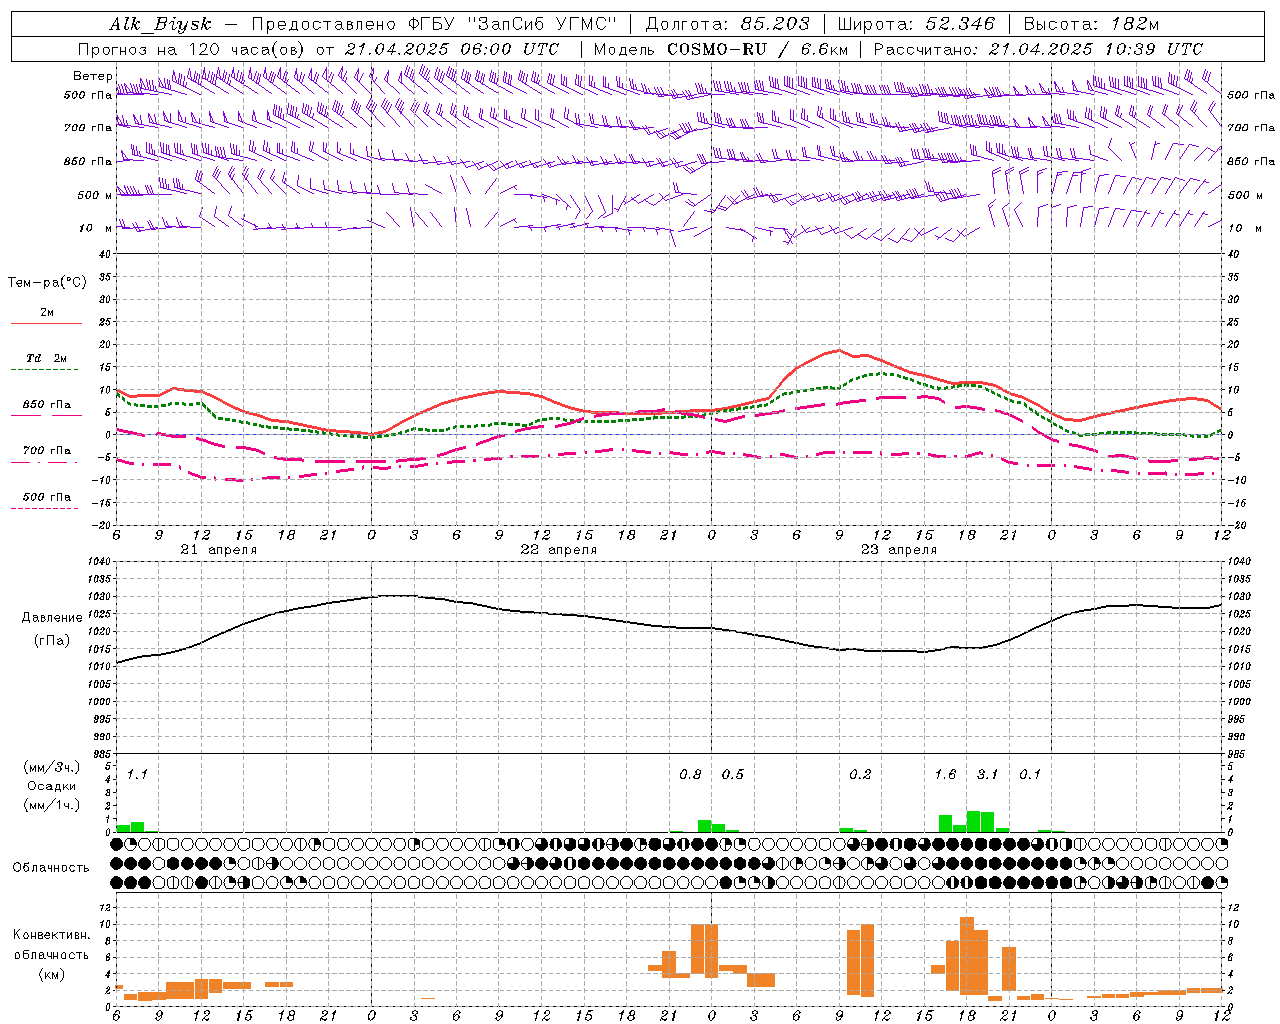The image size is (1280, 1024).
Task: Click the '1.6' precipitation total value
Action: pyautogui.click(x=945, y=775)
